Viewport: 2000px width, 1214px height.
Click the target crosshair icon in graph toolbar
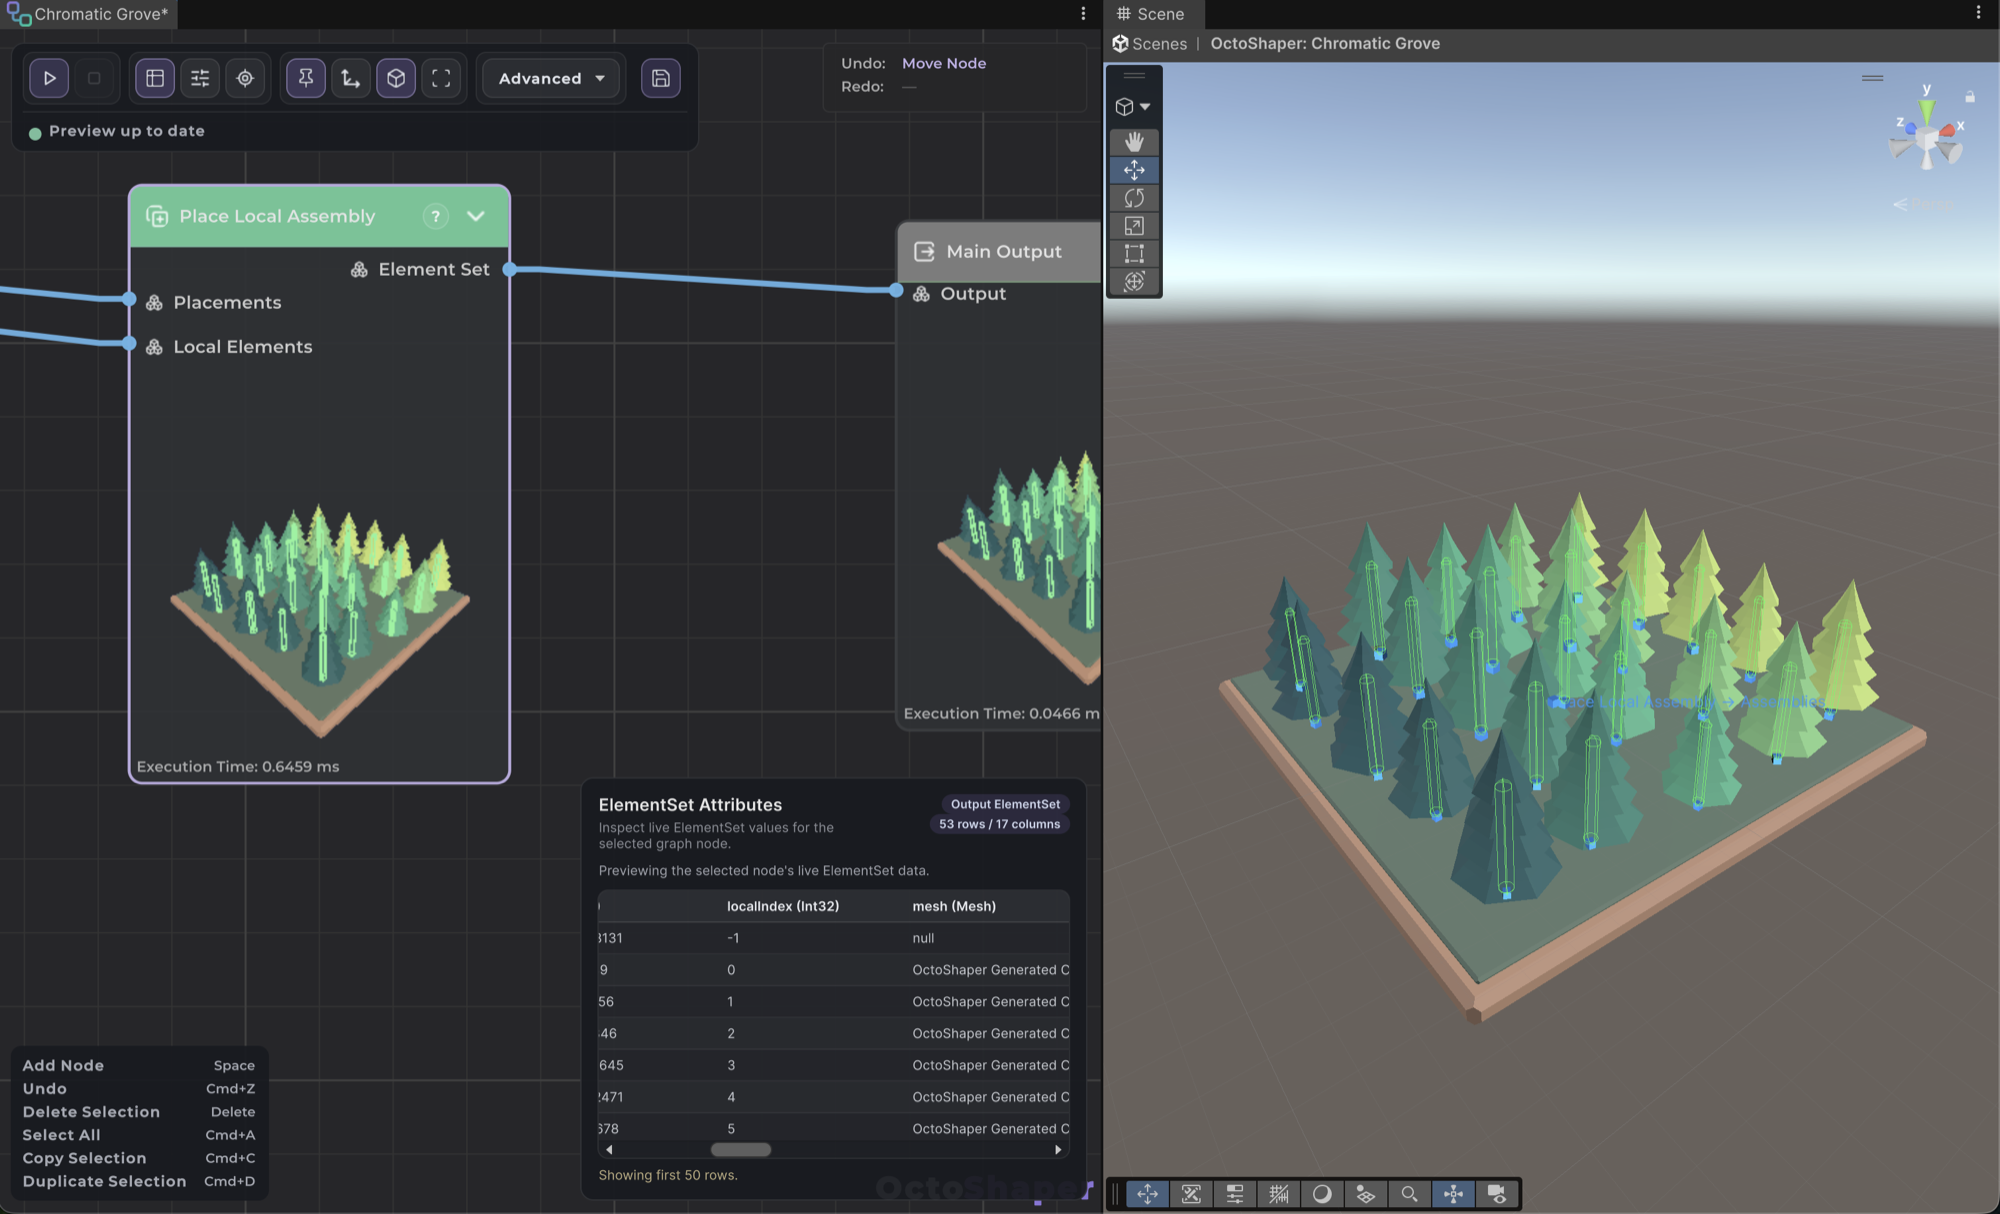click(x=245, y=78)
